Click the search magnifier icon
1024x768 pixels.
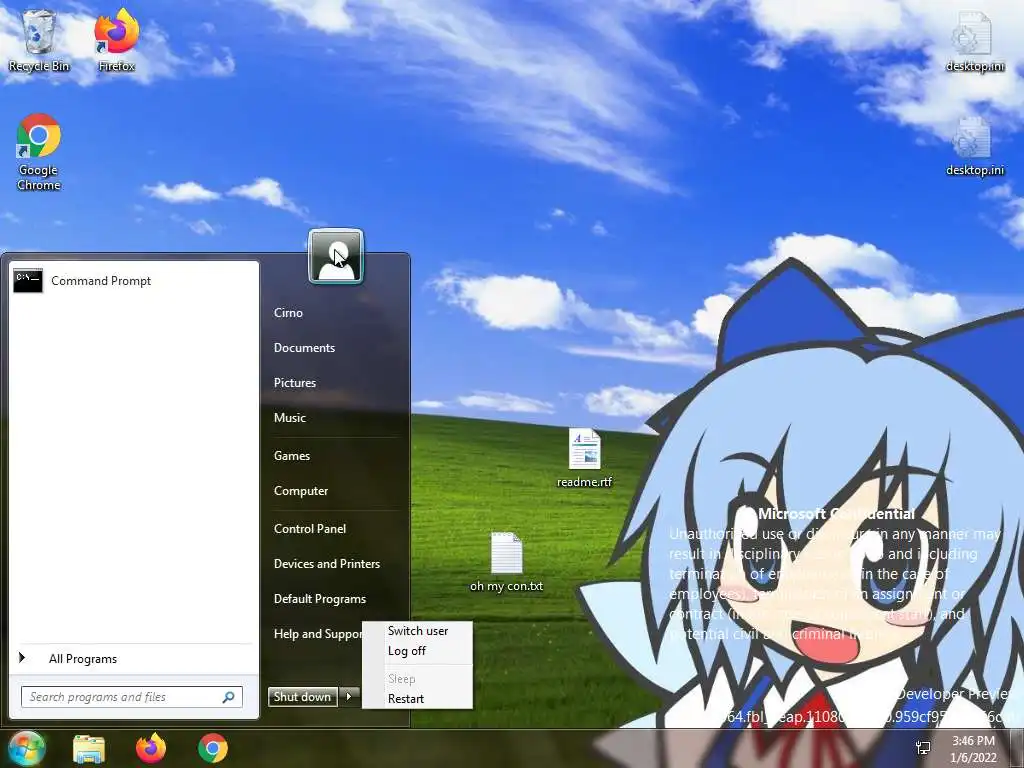coord(229,697)
